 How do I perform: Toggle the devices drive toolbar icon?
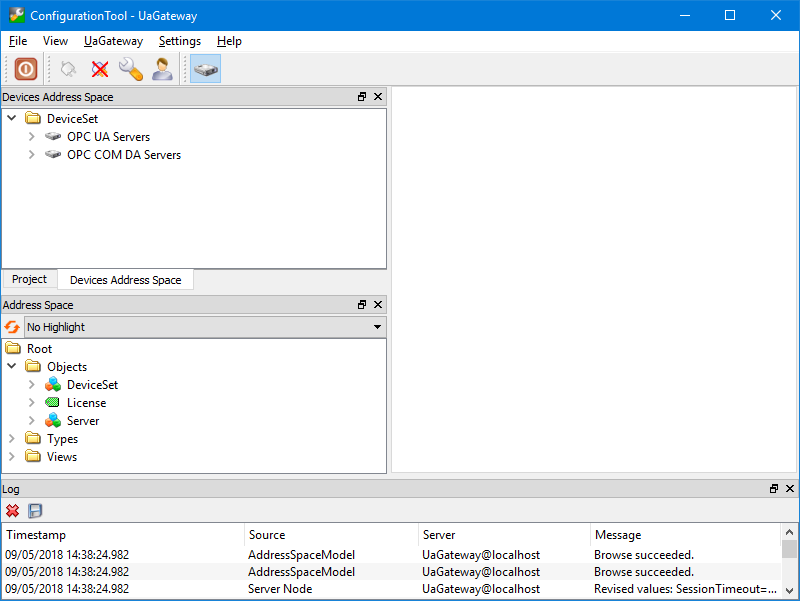click(x=204, y=69)
